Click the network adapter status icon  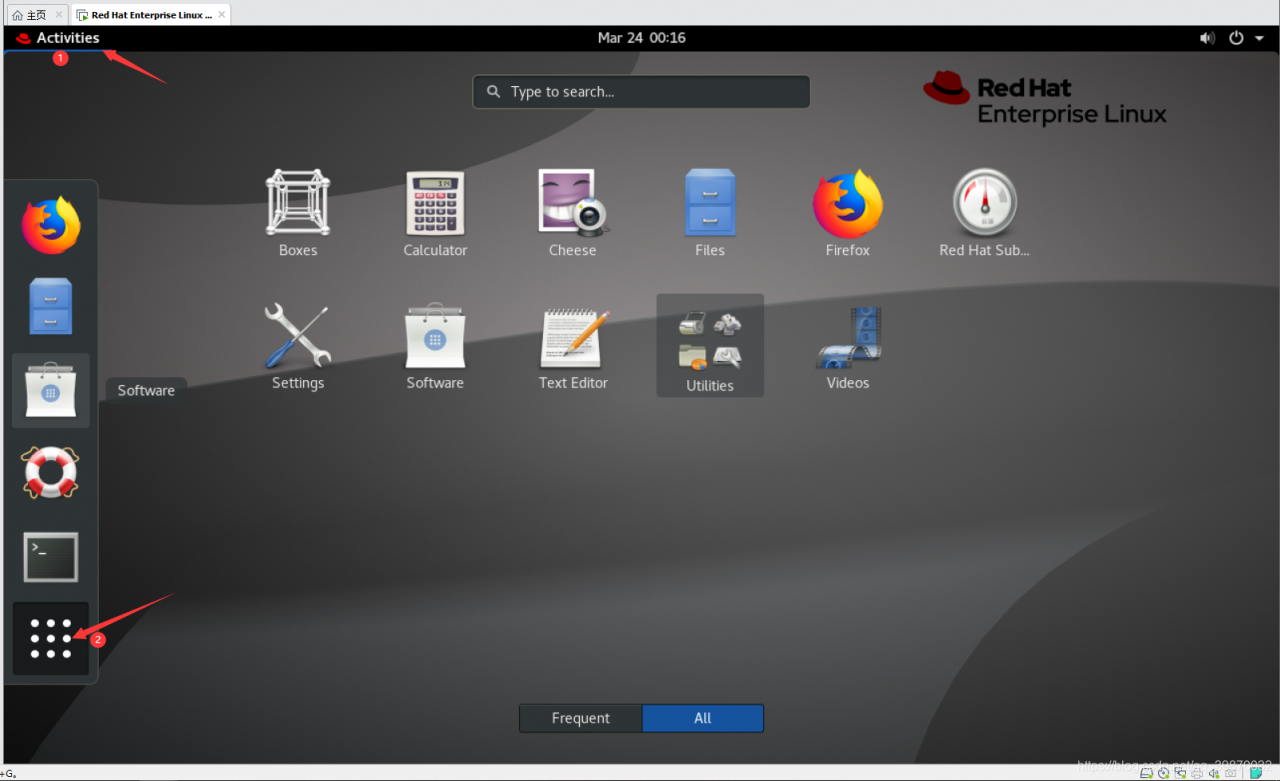(1180, 773)
